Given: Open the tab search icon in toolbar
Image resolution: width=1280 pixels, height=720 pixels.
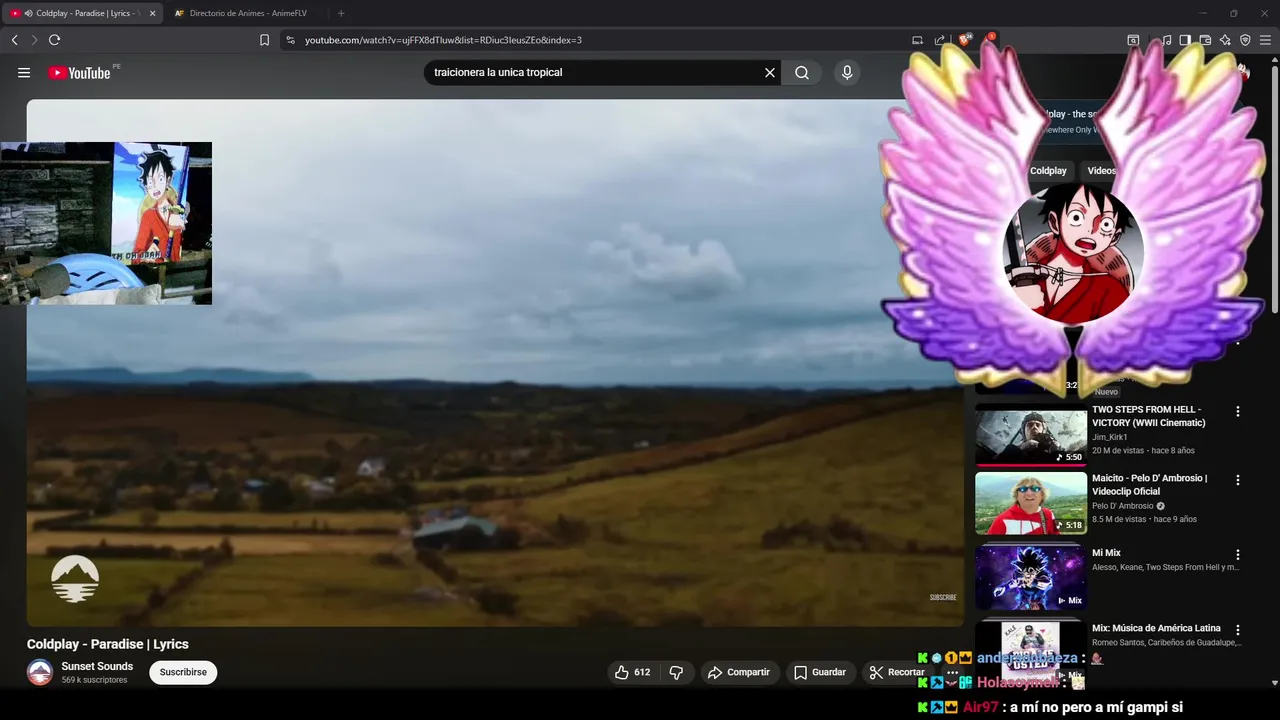Looking at the screenshot, I should point(1133,40).
